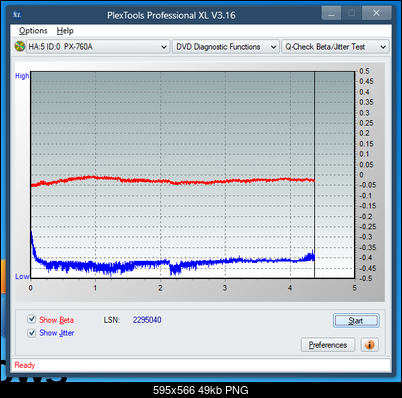
Task: Click the Low jitter axis label
Action: tap(22, 276)
